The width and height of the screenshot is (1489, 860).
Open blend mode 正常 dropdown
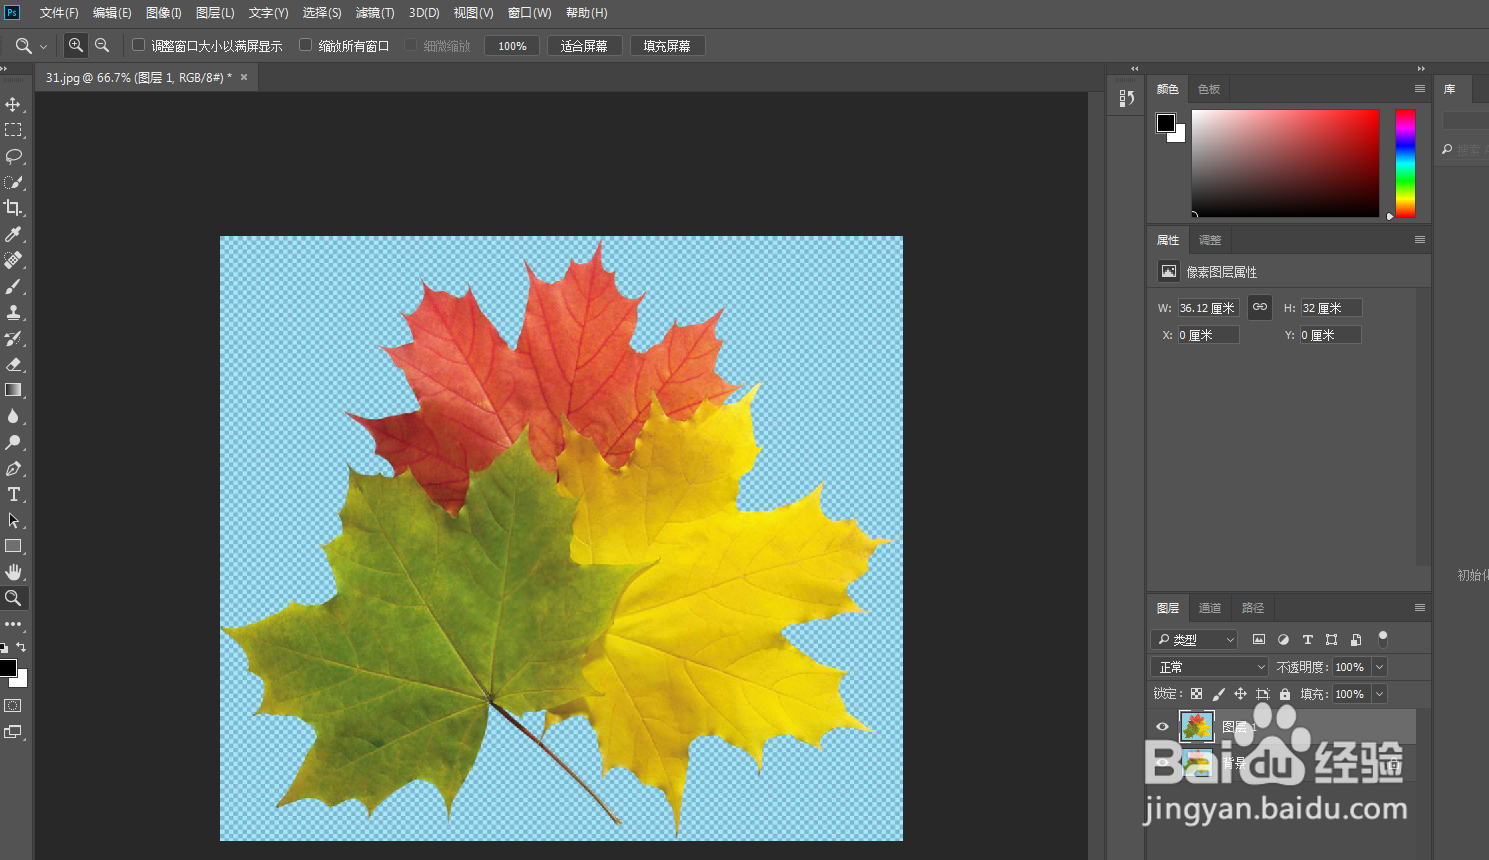1209,667
